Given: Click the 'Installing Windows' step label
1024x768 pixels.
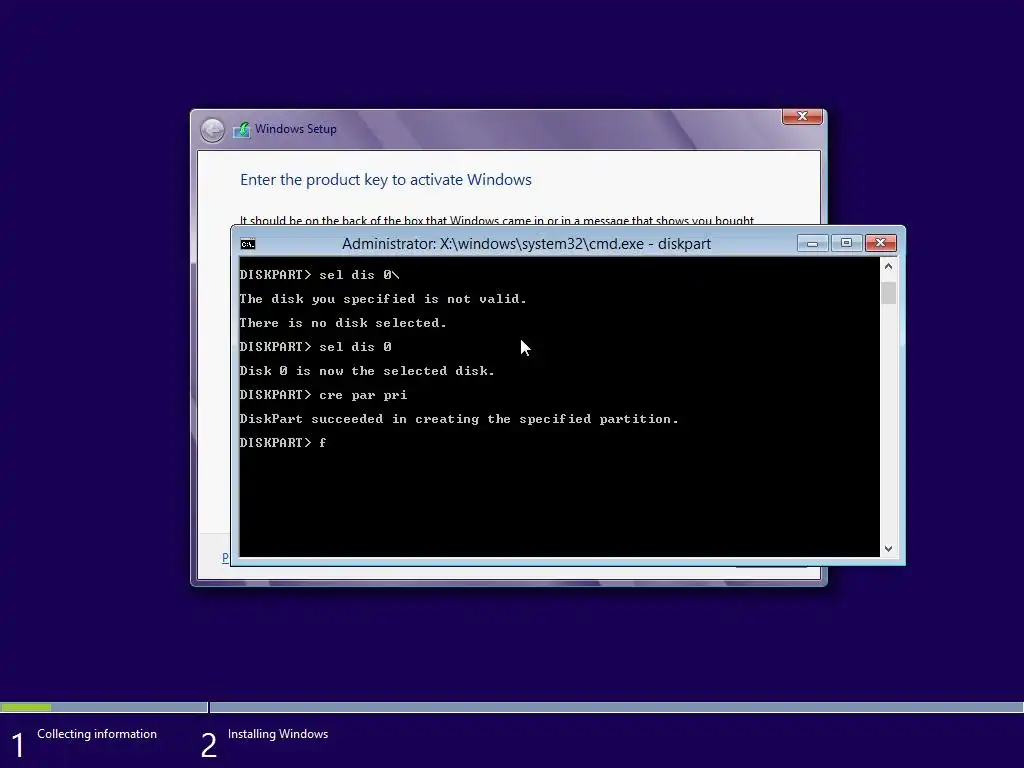Looking at the screenshot, I should pyautogui.click(x=278, y=734).
